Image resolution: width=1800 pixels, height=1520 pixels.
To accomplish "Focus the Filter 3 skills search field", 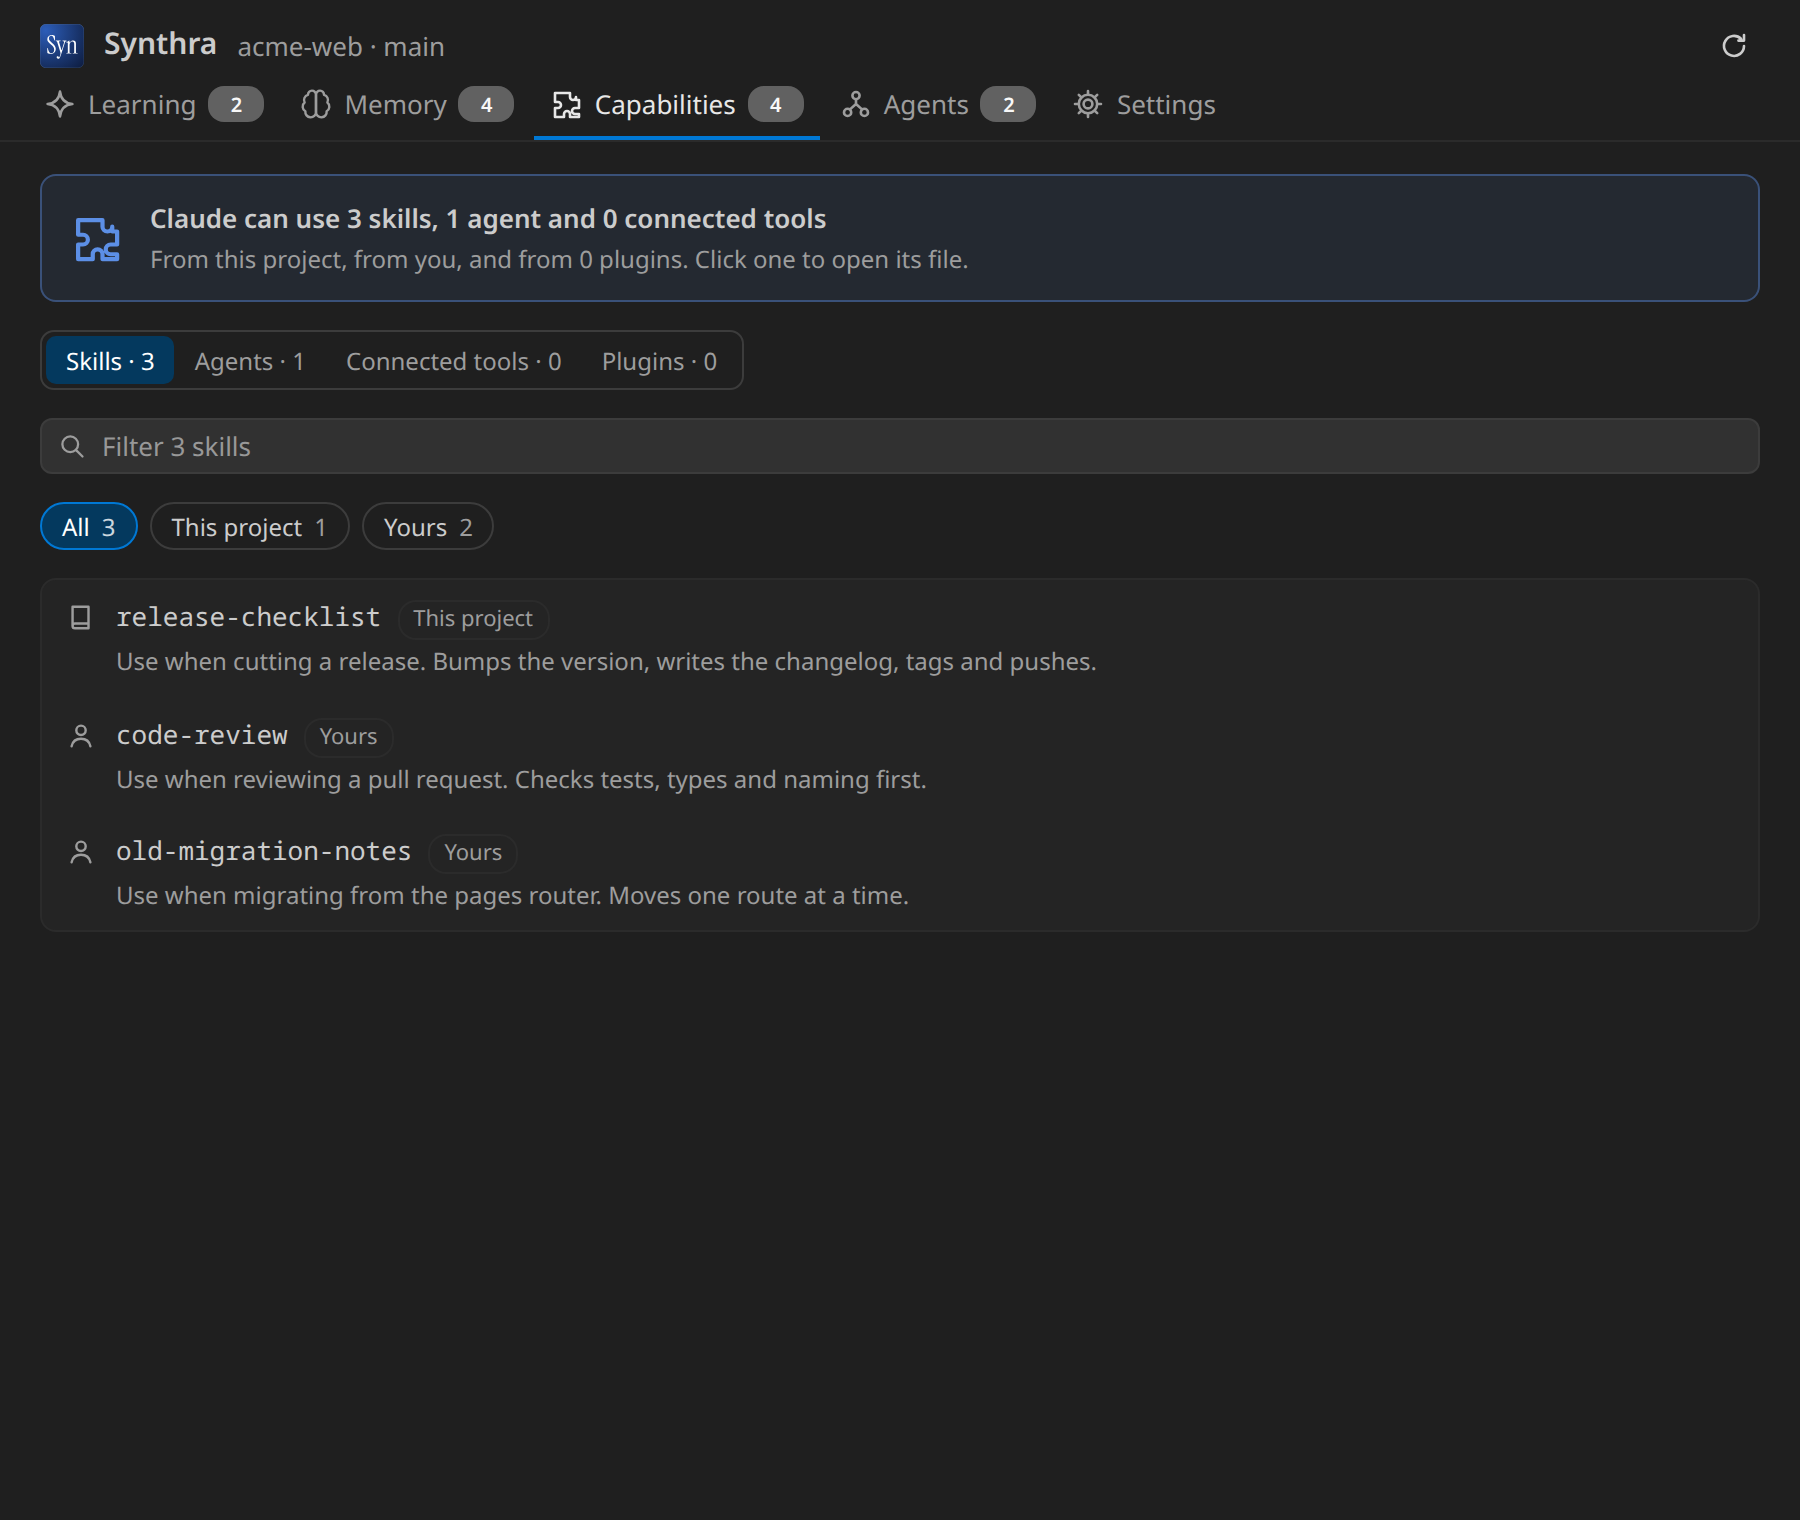I will point(900,446).
